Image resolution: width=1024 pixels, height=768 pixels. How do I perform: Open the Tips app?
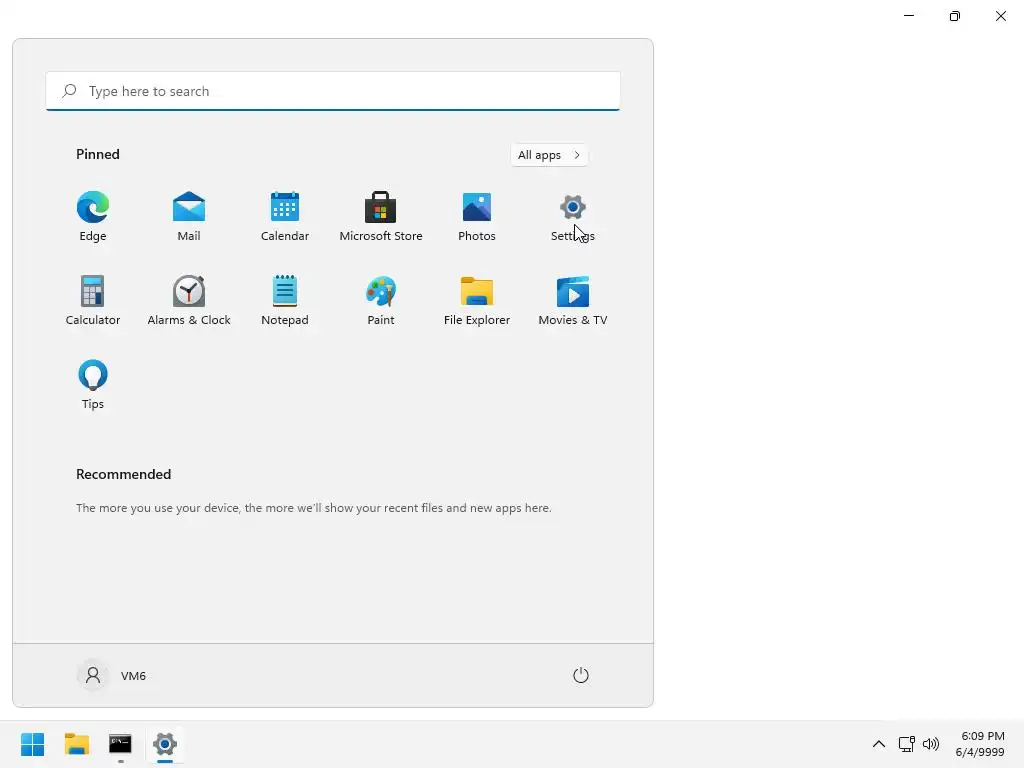(93, 385)
